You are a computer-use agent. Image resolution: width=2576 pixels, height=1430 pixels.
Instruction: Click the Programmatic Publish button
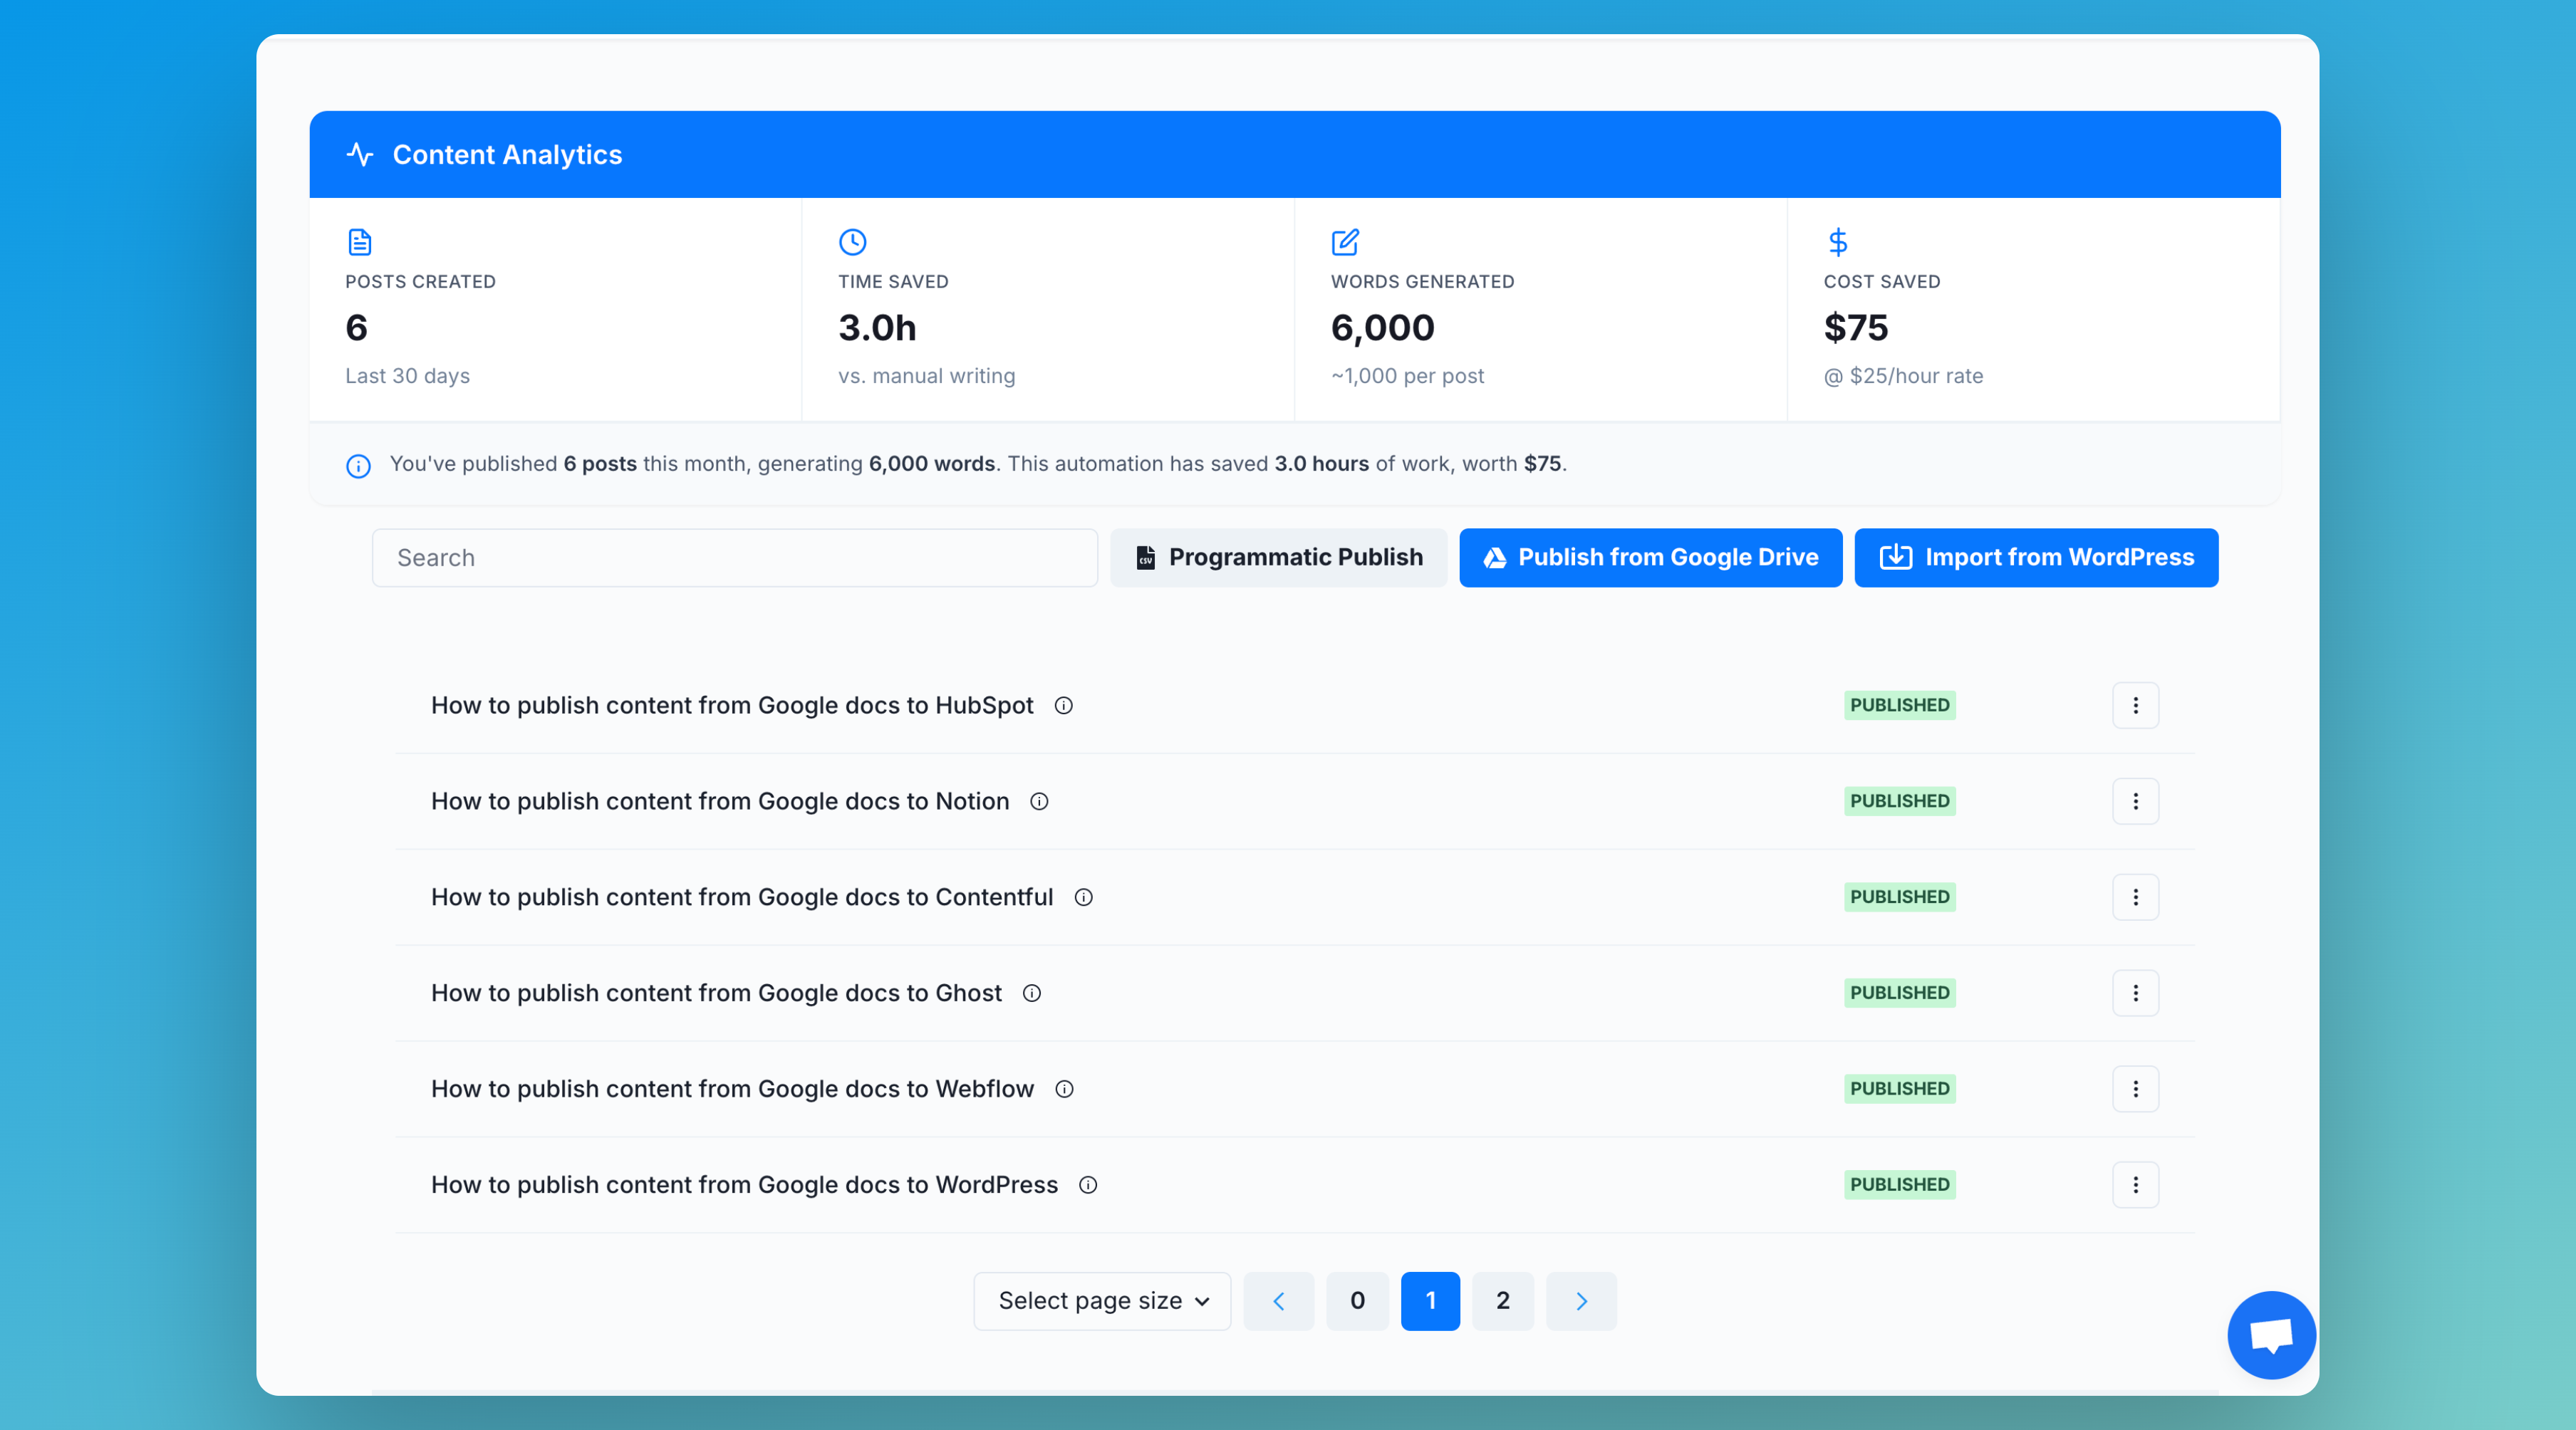click(x=1278, y=557)
